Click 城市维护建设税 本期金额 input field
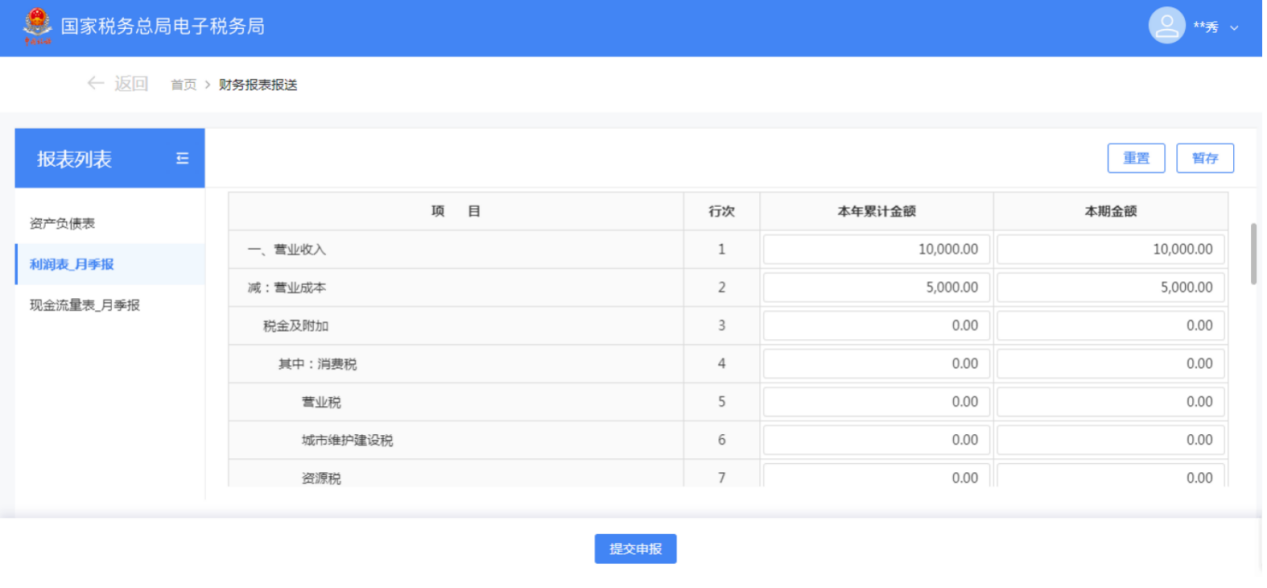This screenshot has height=588, width=1267. [x=1111, y=440]
